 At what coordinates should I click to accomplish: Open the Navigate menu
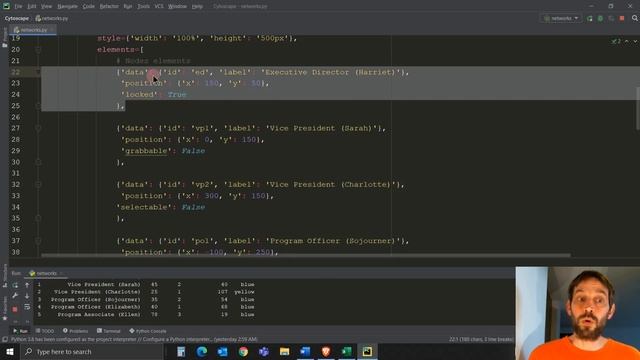click(67, 7)
